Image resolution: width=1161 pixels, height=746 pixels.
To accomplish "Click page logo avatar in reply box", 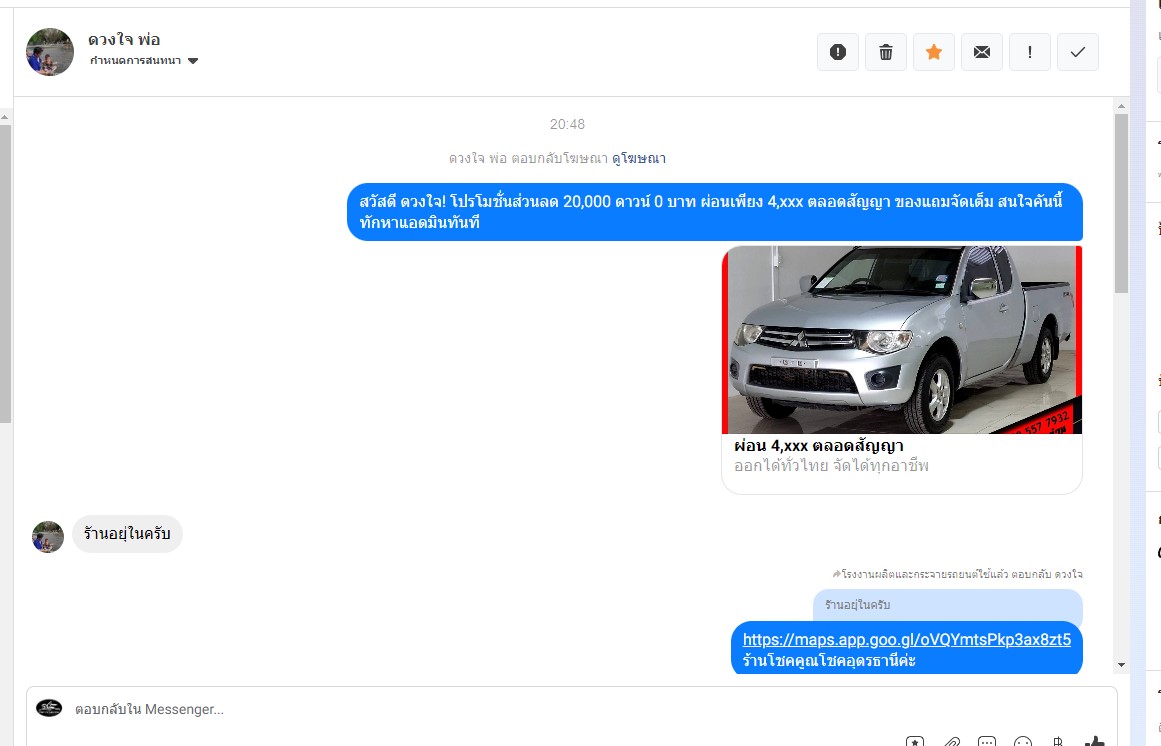I will (49, 708).
